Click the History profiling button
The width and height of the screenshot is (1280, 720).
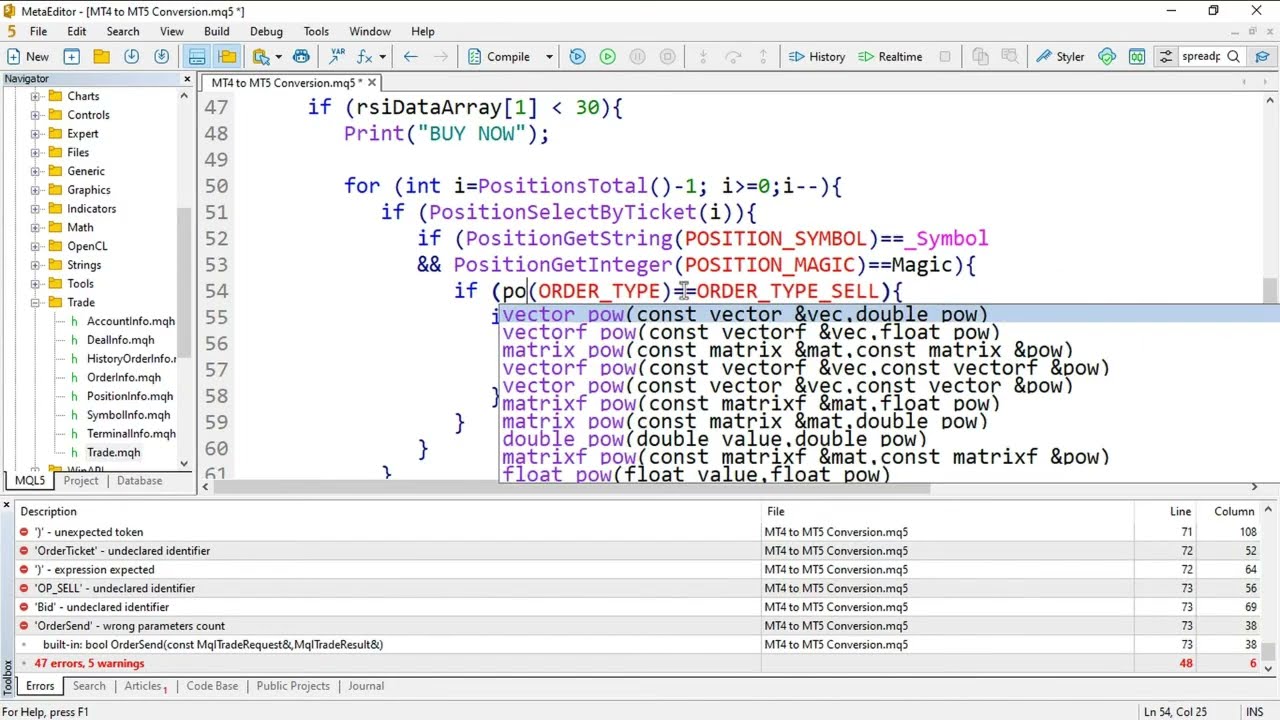(x=817, y=57)
